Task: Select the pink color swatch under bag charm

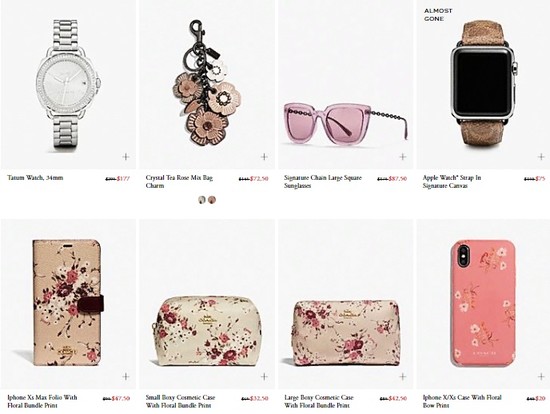Action: pos(212,200)
